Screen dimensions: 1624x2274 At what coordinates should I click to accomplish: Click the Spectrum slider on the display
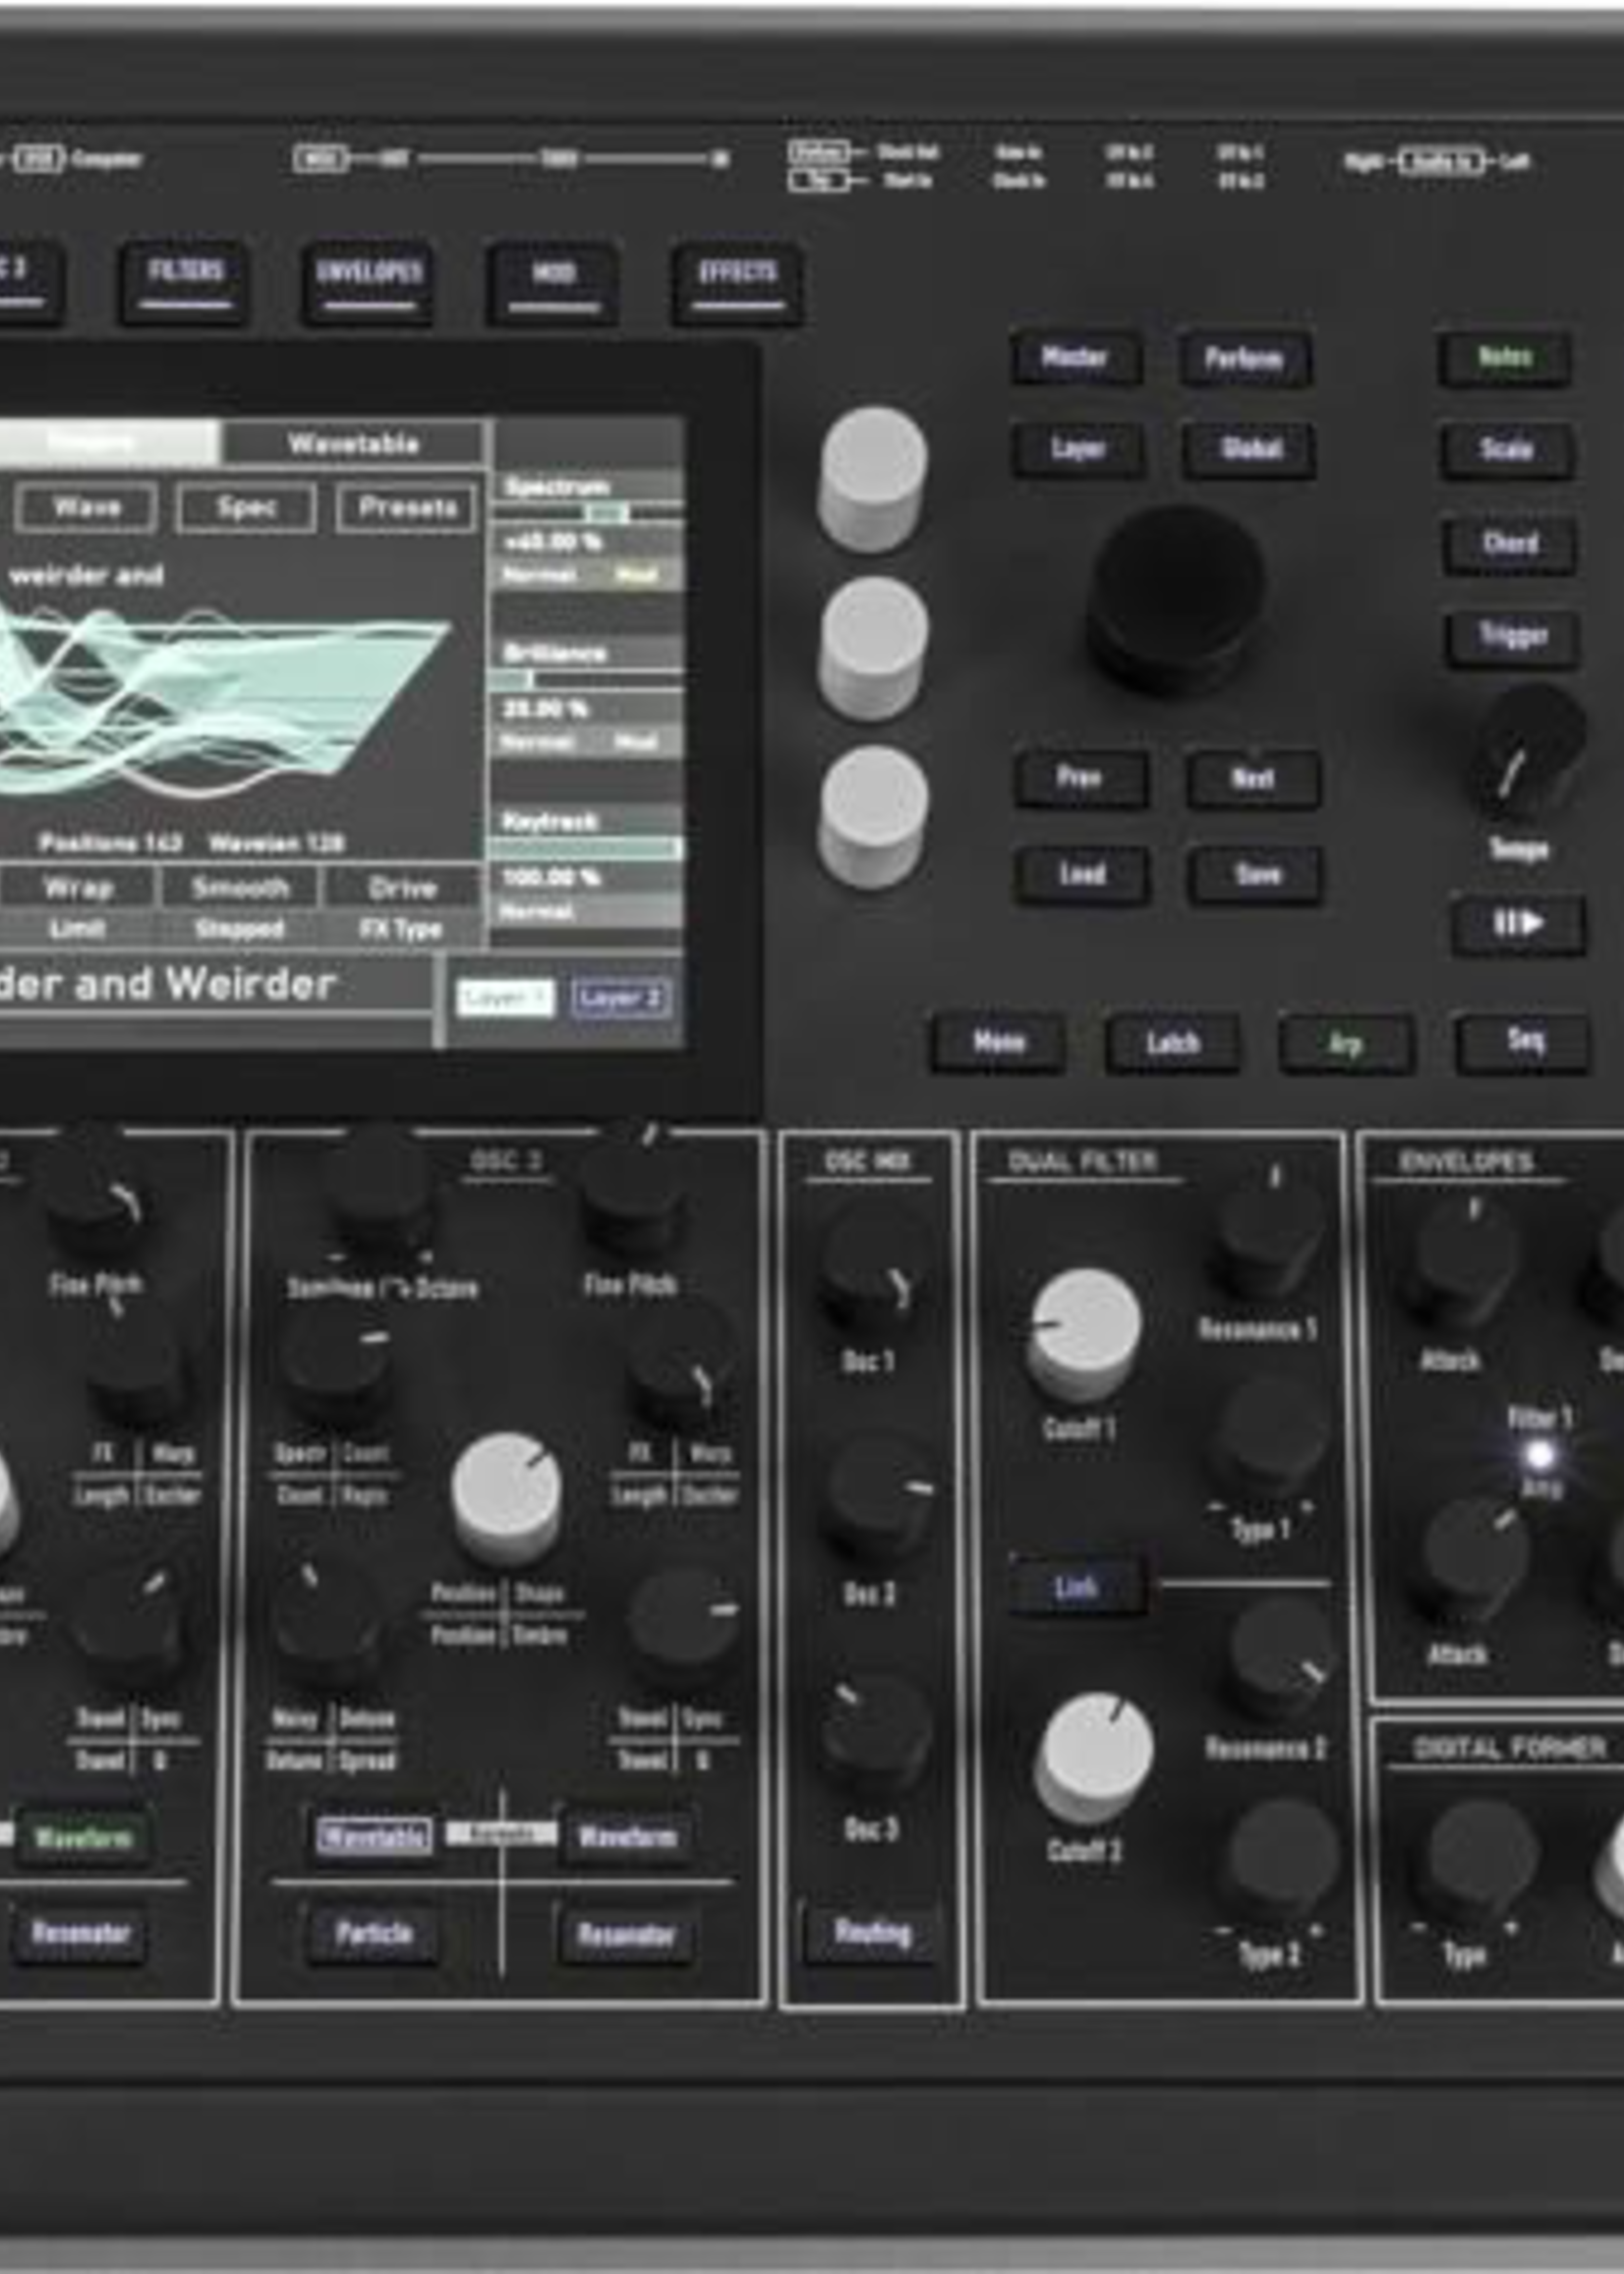588,514
